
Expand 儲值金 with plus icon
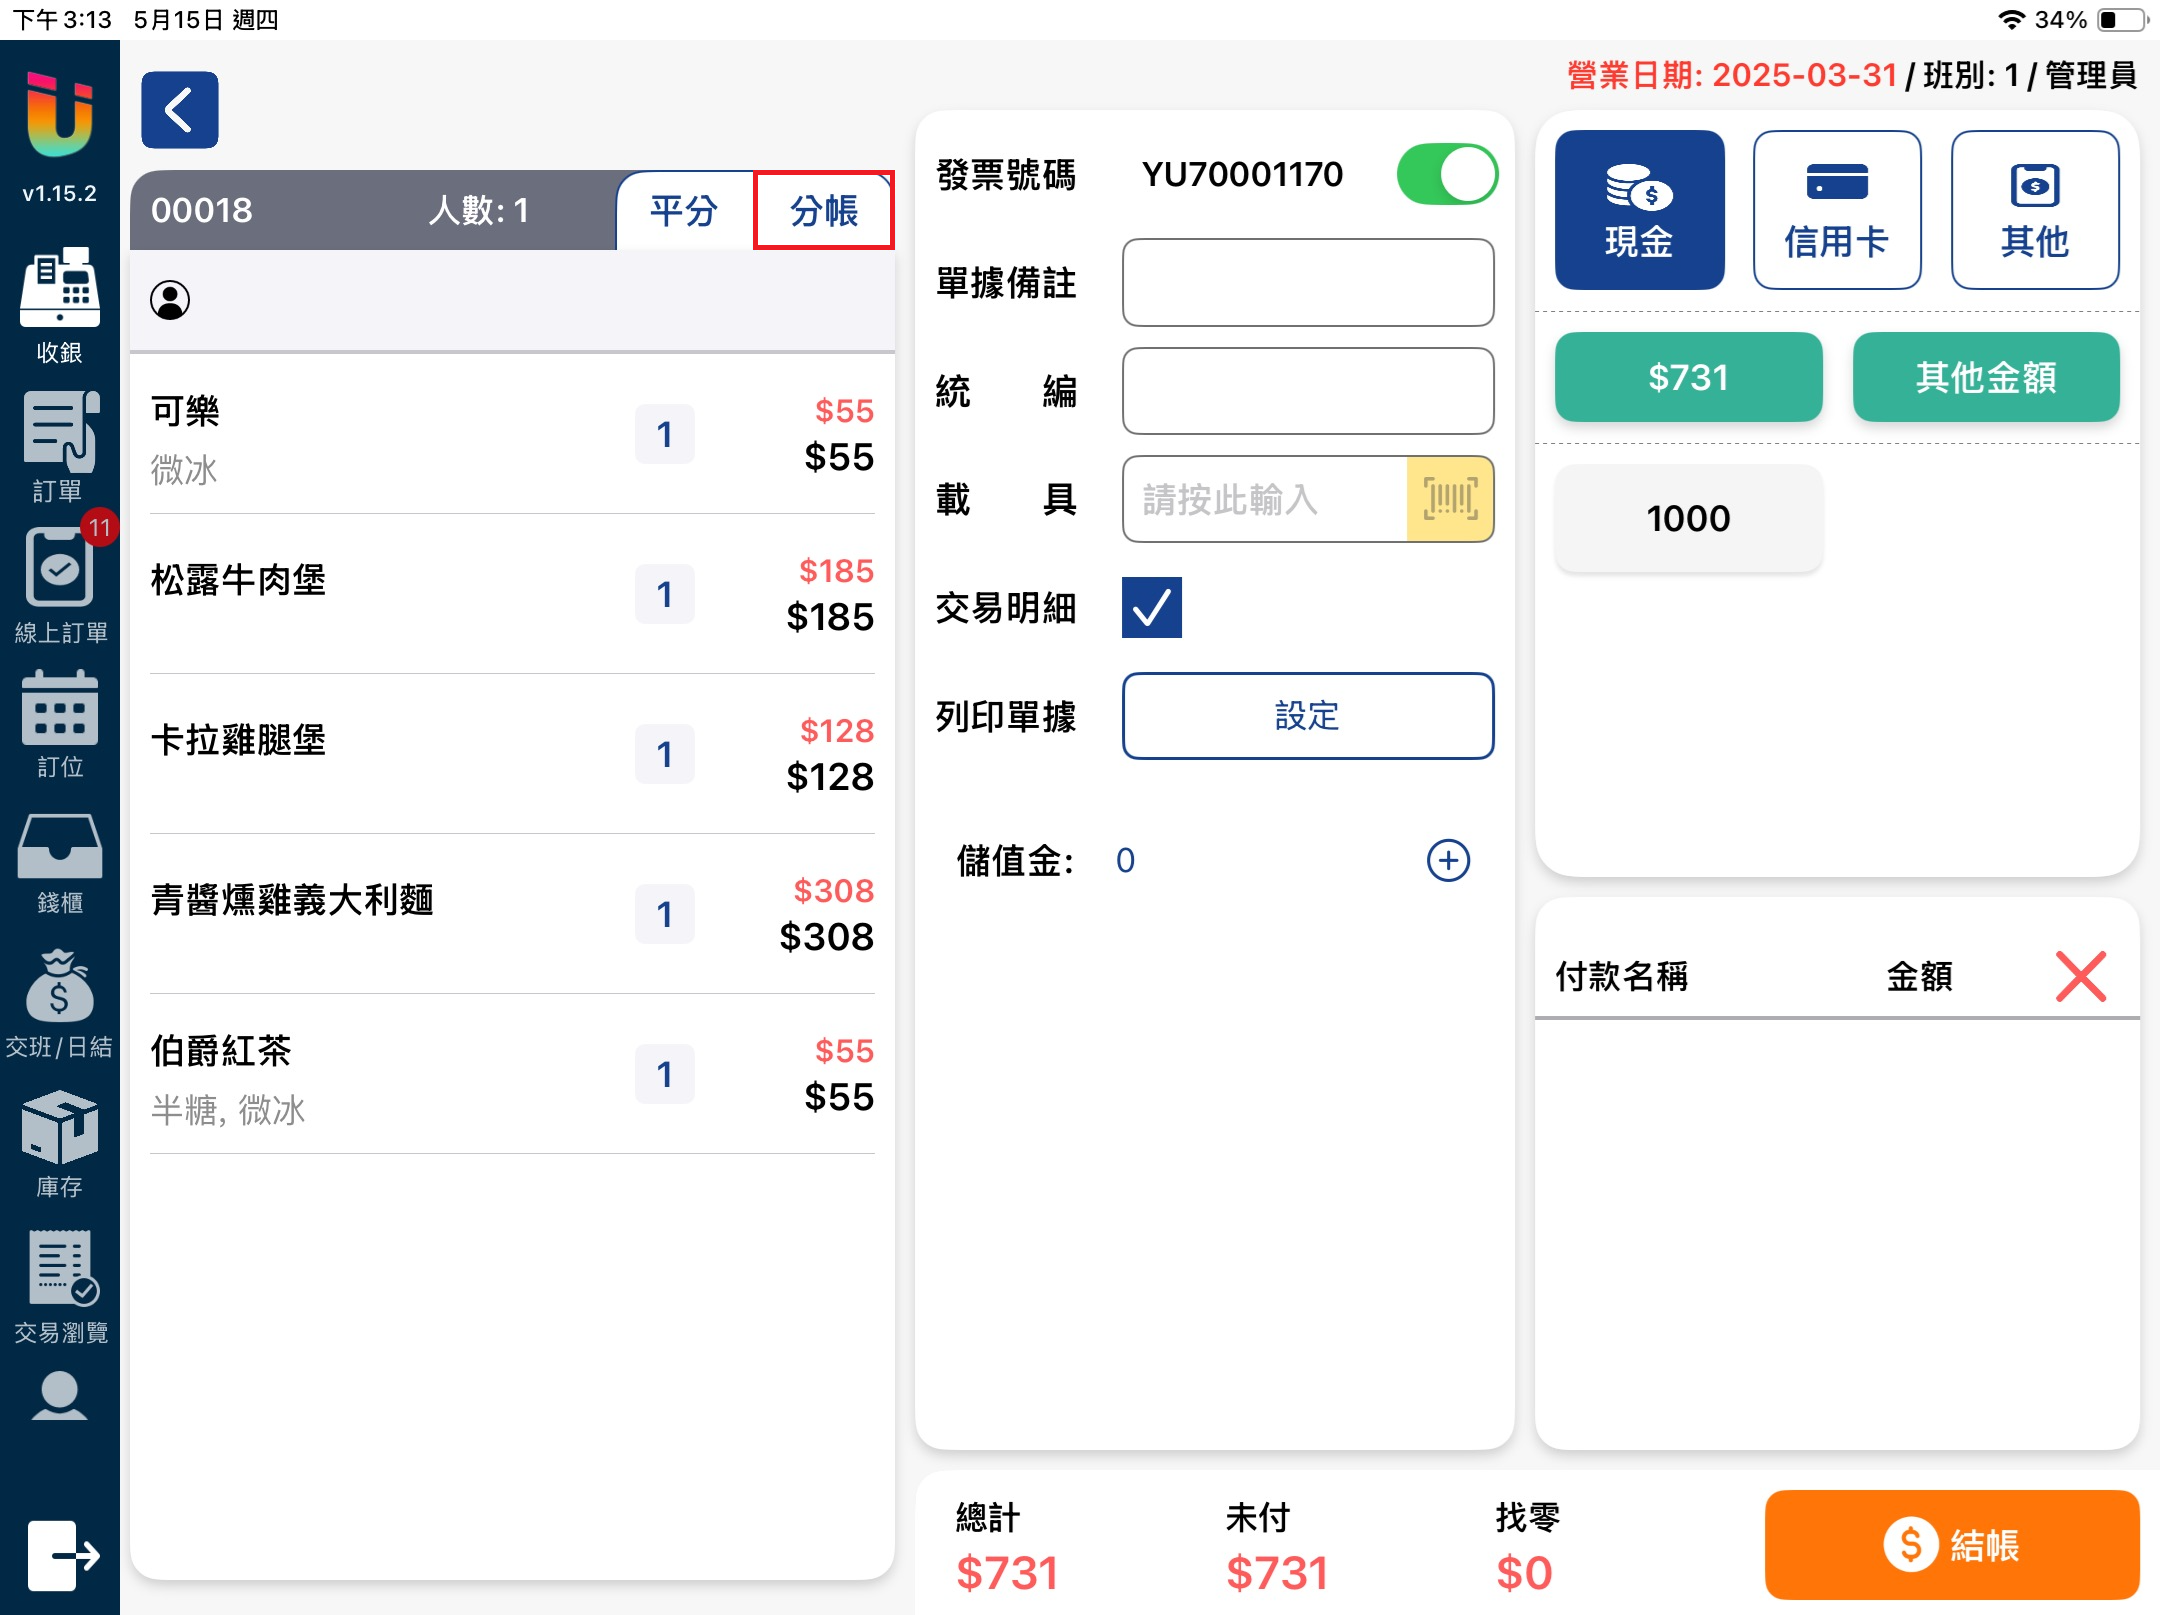(1447, 860)
